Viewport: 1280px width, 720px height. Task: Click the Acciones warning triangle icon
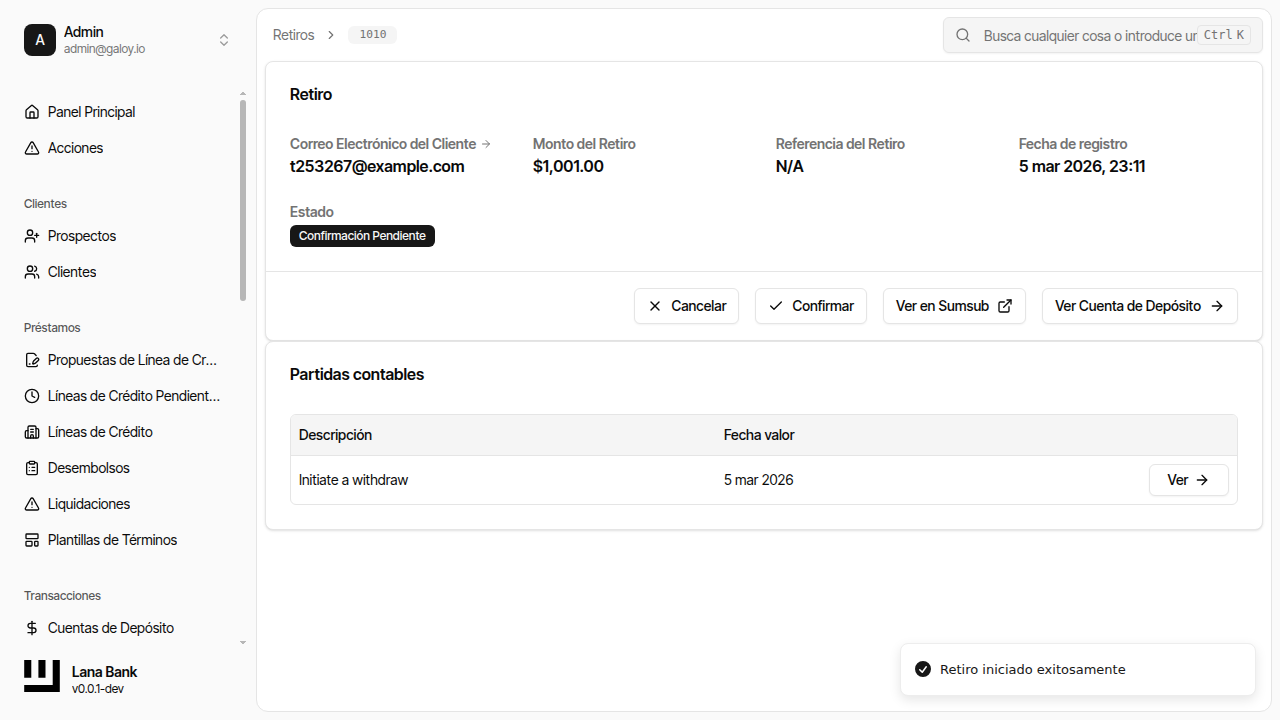(32, 148)
